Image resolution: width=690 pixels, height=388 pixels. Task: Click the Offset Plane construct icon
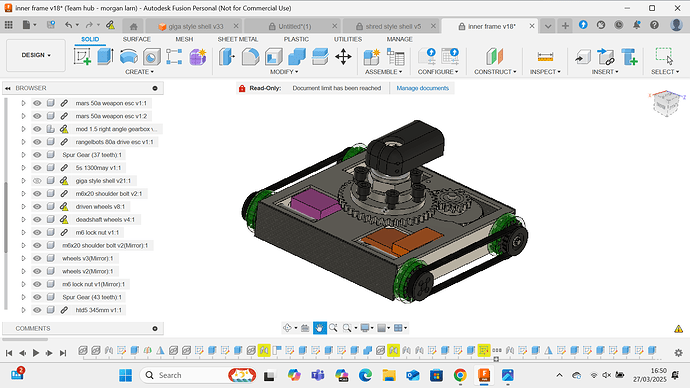(495, 57)
